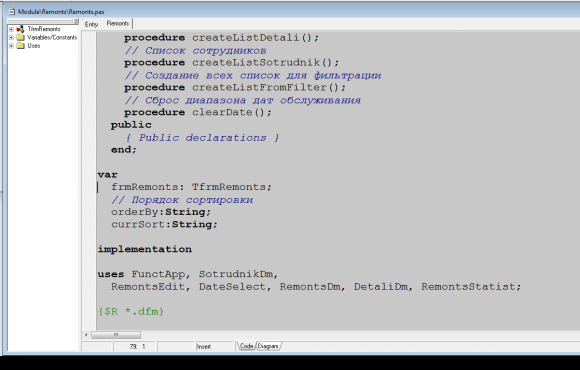Close the code explorer panel with the x button
Viewport: 580px width, 370px height.
76,21
